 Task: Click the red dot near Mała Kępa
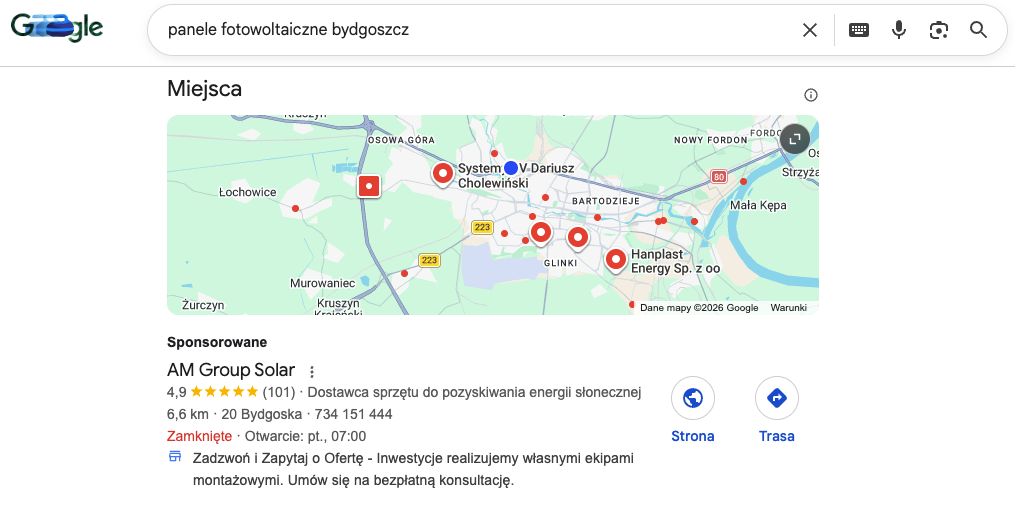[743, 181]
